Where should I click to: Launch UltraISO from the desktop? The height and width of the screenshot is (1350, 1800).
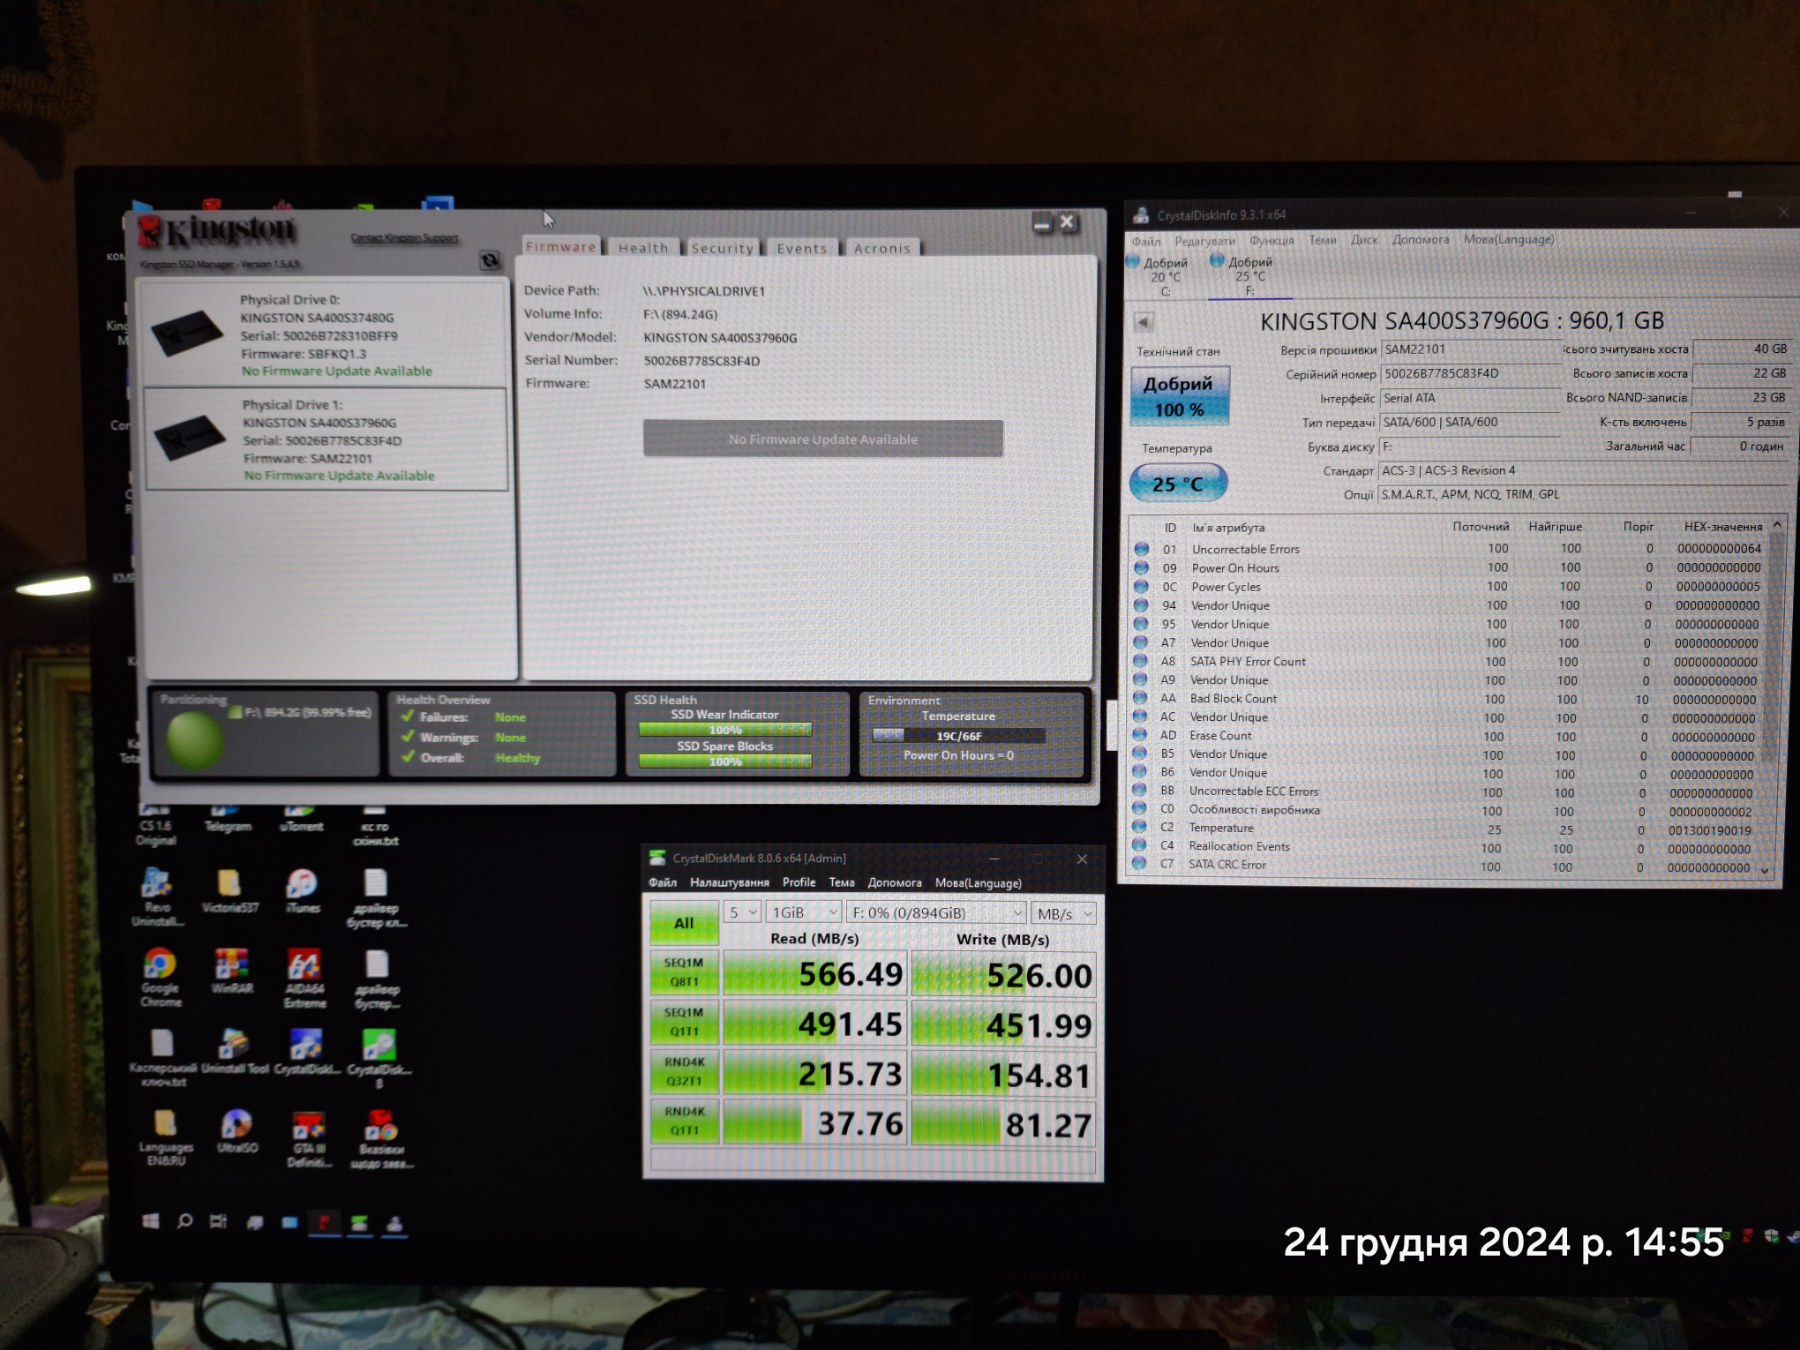[x=237, y=1131]
